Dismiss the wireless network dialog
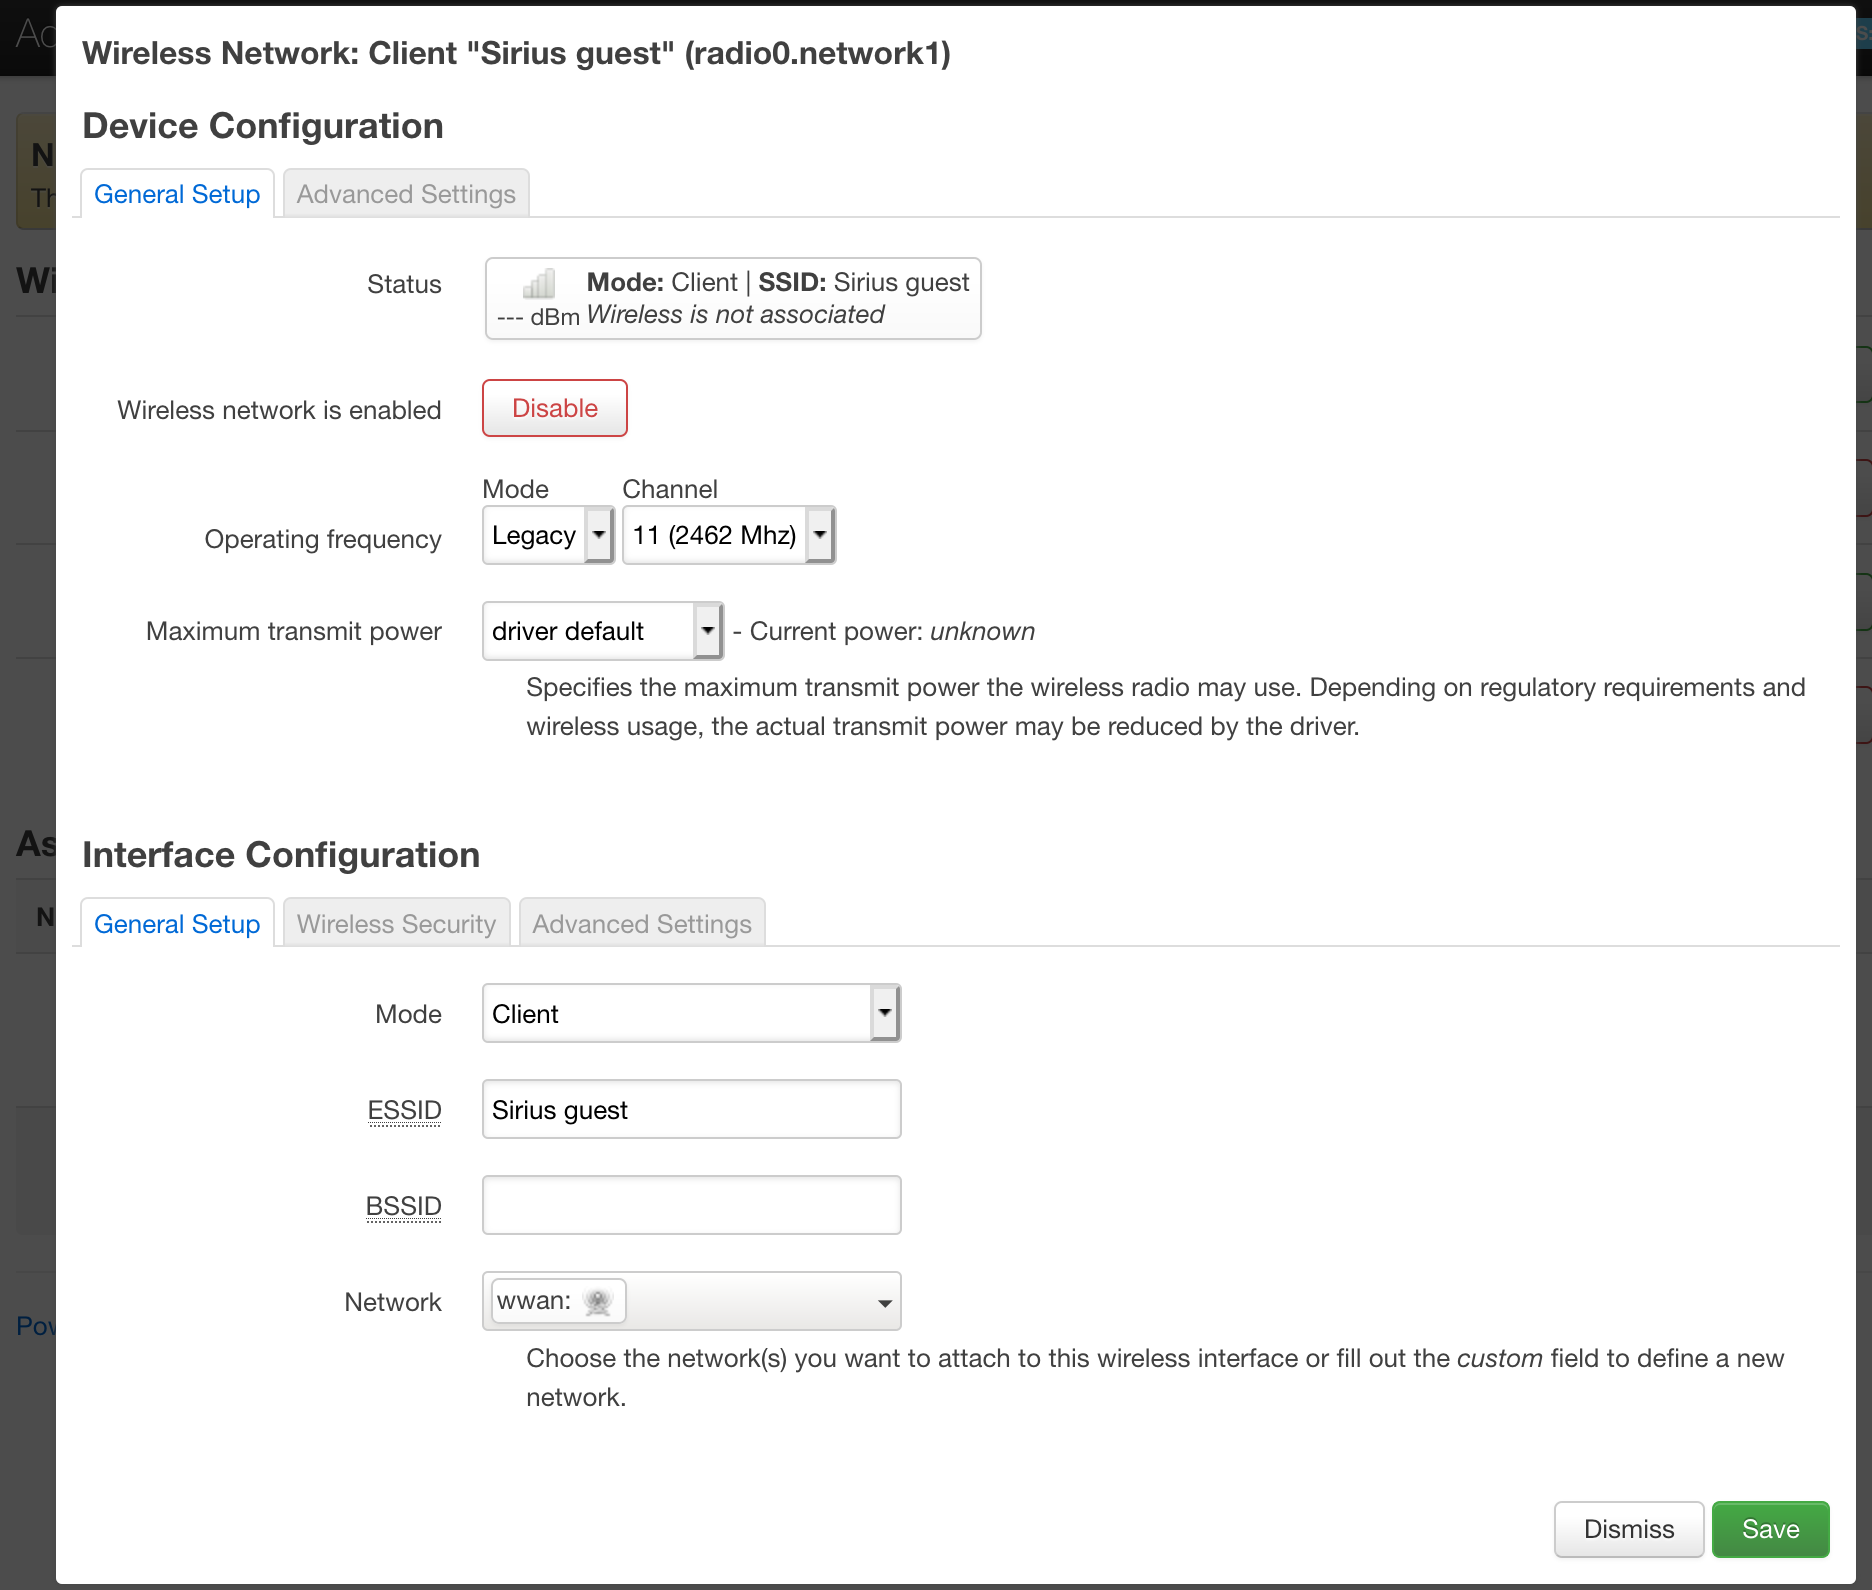Screen dimensions: 1872x1590 [x=1629, y=1529]
